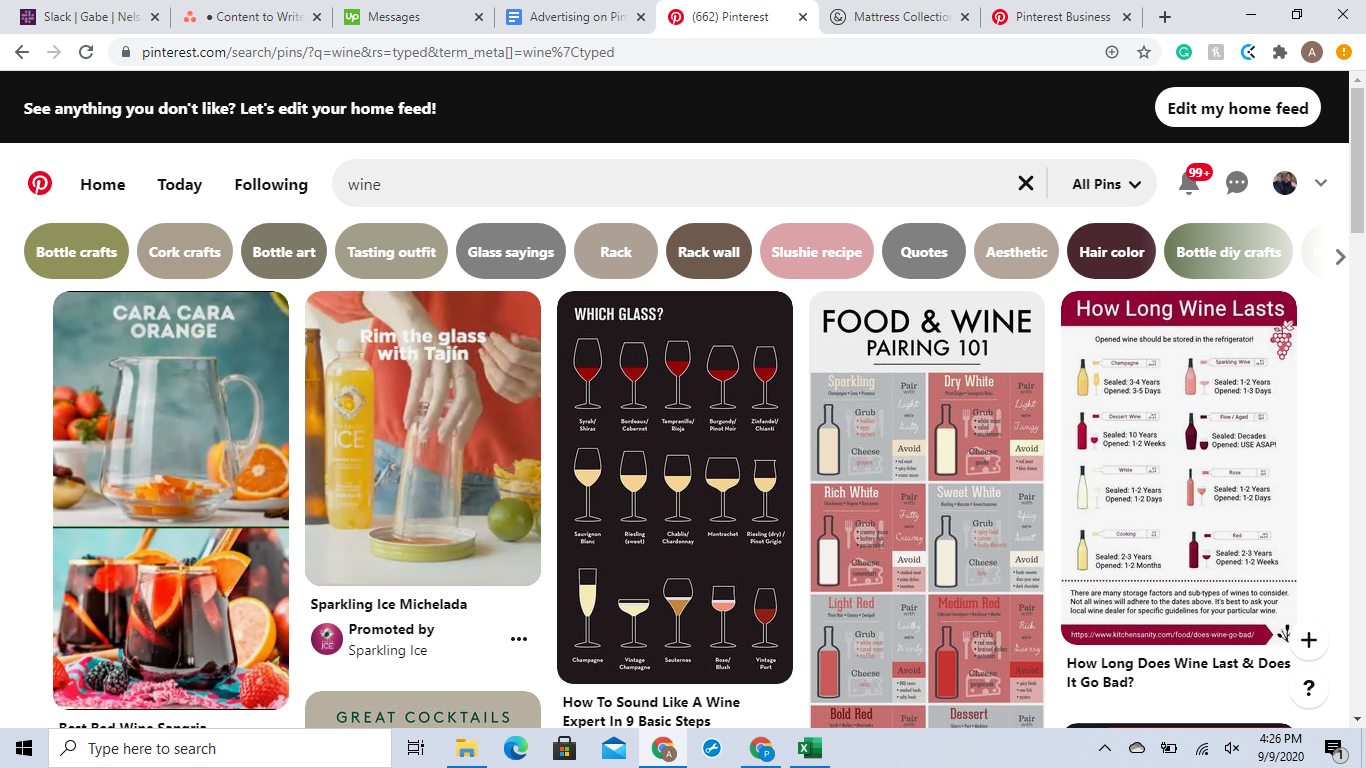Viewport: 1366px width, 768px height.
Task: Open the Which Glass wine chart pin
Action: click(x=675, y=487)
